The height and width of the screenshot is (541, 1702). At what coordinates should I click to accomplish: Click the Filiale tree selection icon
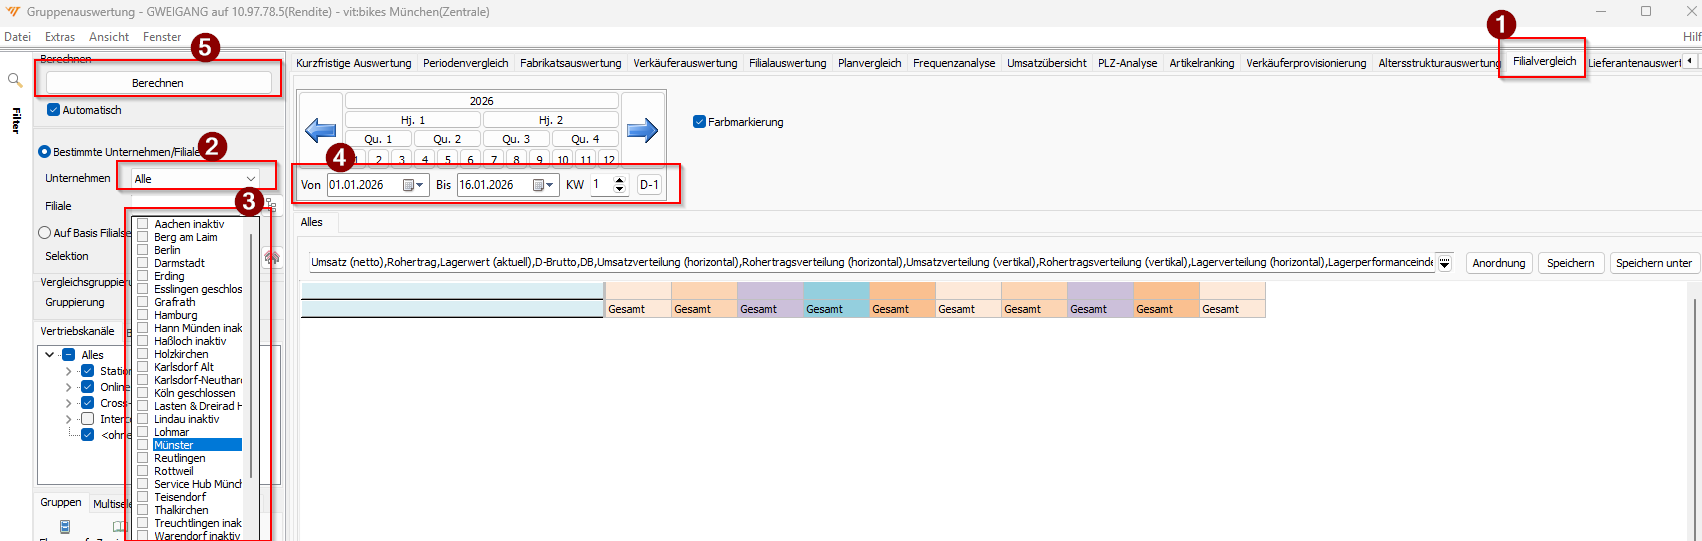coord(270,205)
